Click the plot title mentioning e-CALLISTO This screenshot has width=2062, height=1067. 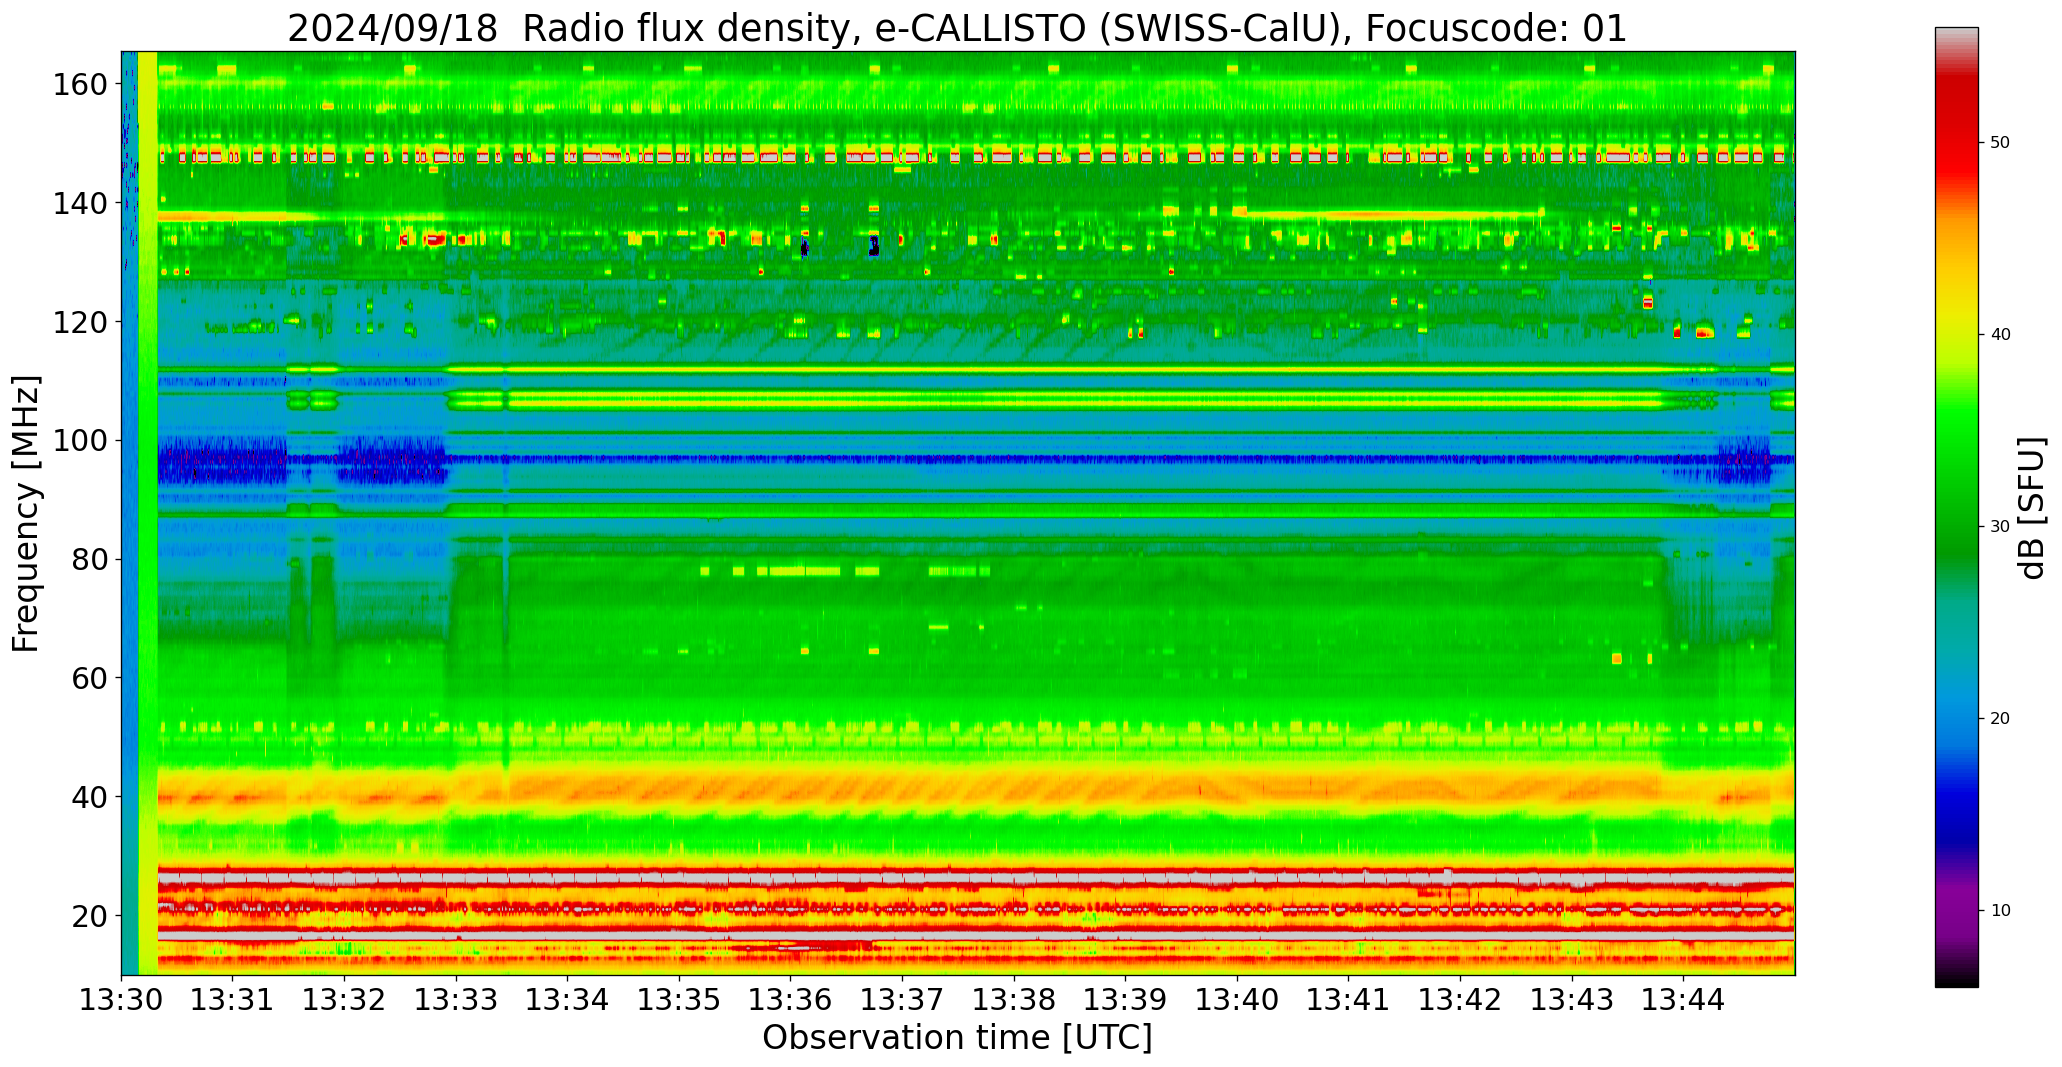pyautogui.click(x=957, y=28)
